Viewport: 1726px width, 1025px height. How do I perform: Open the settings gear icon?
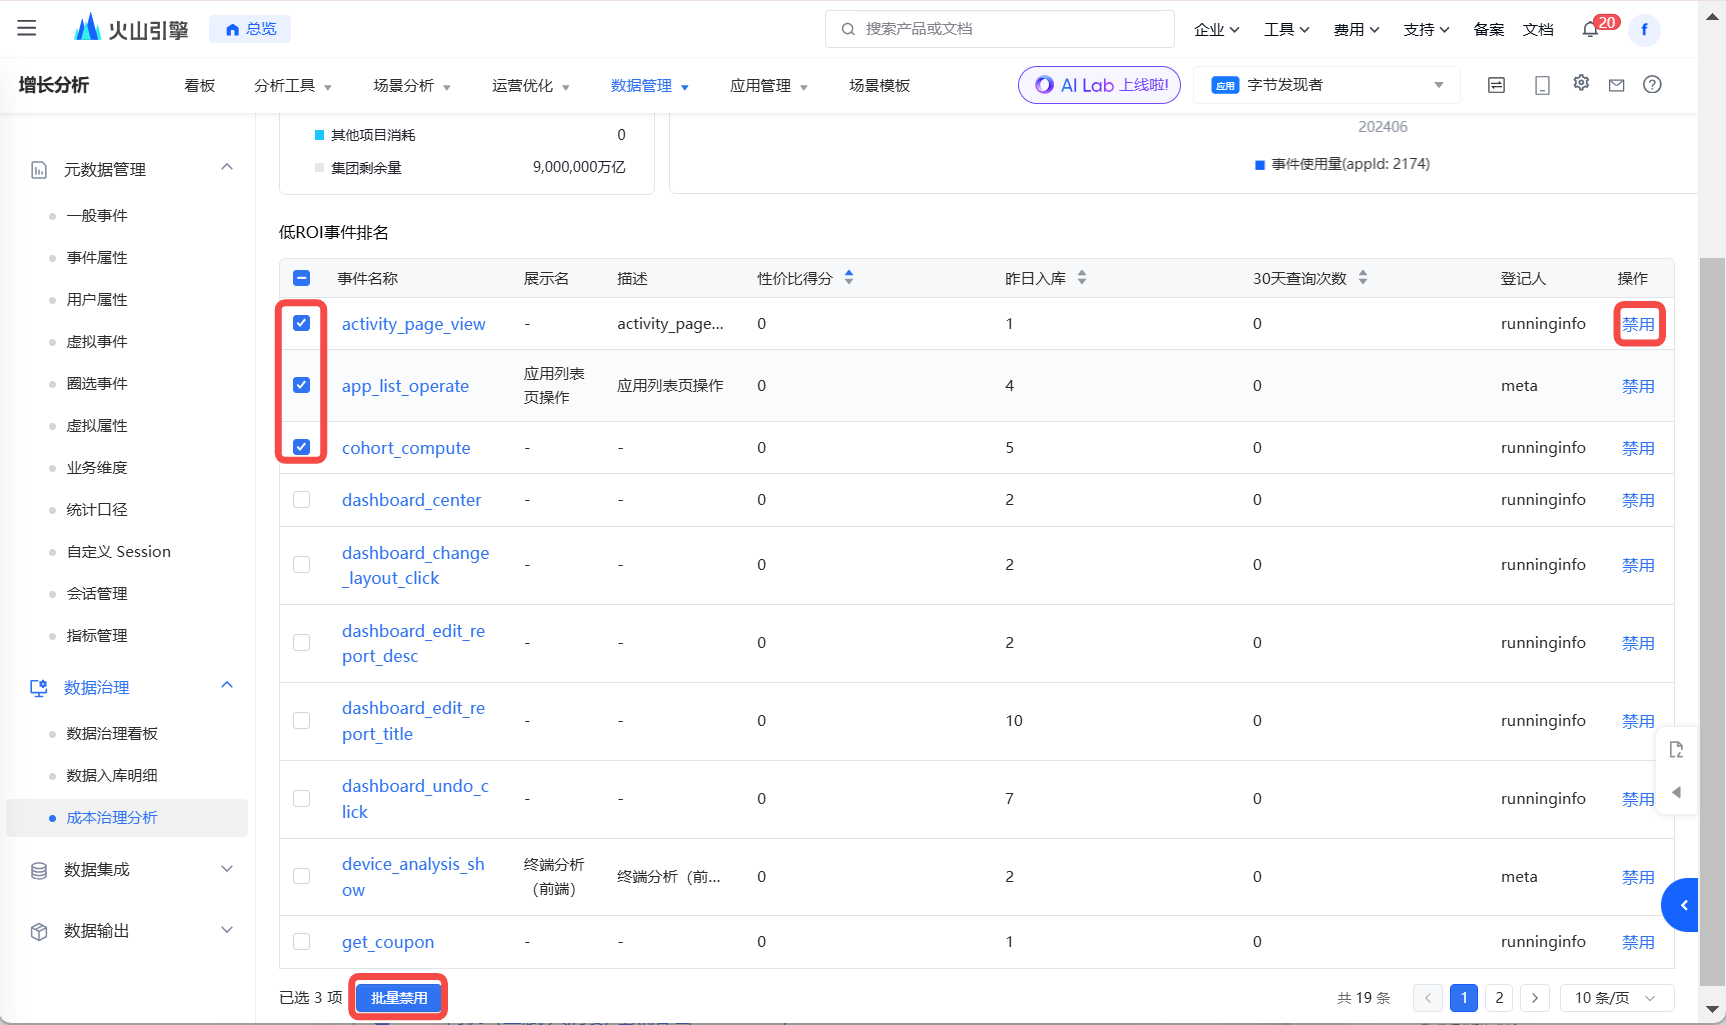pos(1581,83)
